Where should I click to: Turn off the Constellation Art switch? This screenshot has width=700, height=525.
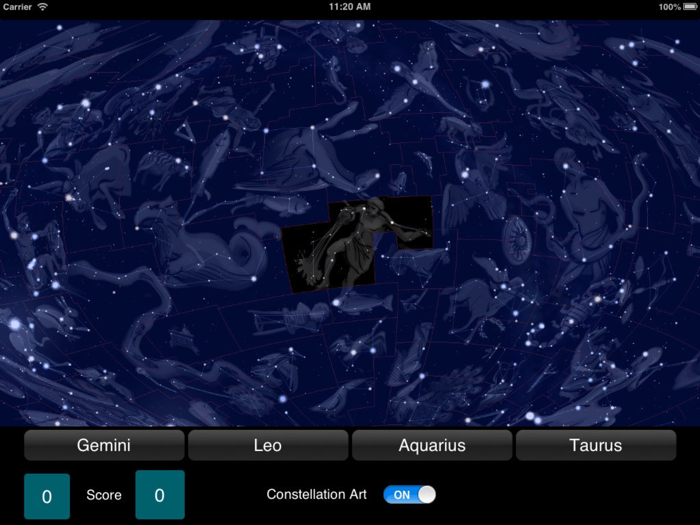coord(409,495)
